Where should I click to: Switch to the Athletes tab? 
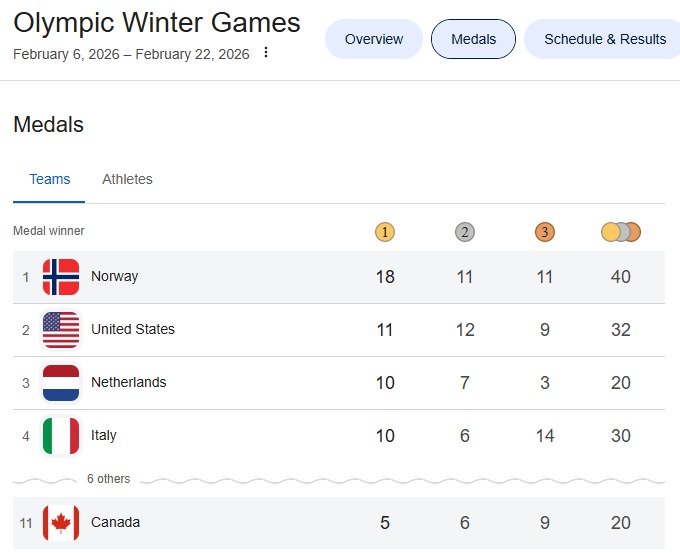click(x=127, y=180)
